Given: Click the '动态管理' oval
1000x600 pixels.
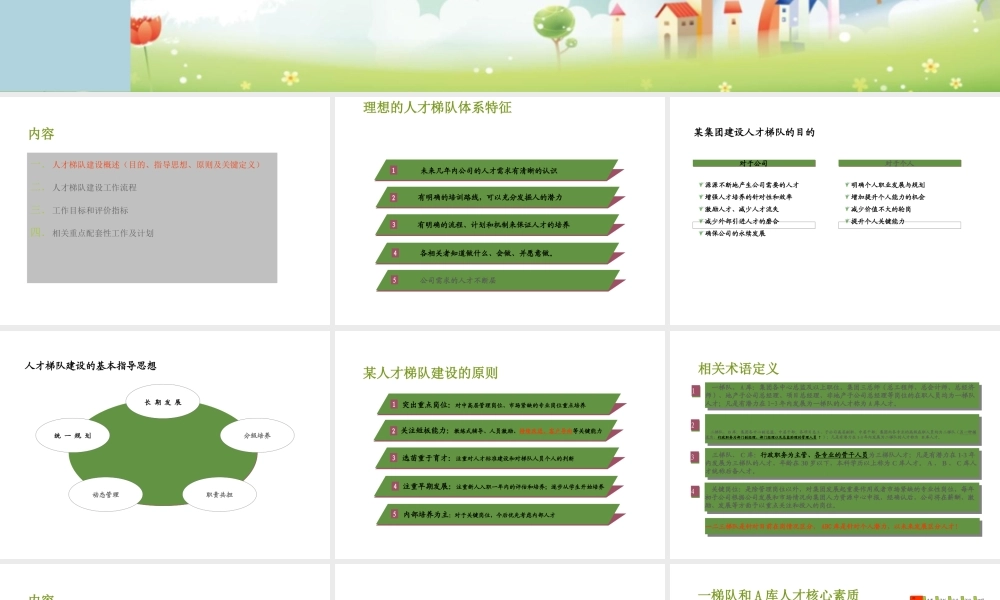Looking at the screenshot, I should (105, 494).
